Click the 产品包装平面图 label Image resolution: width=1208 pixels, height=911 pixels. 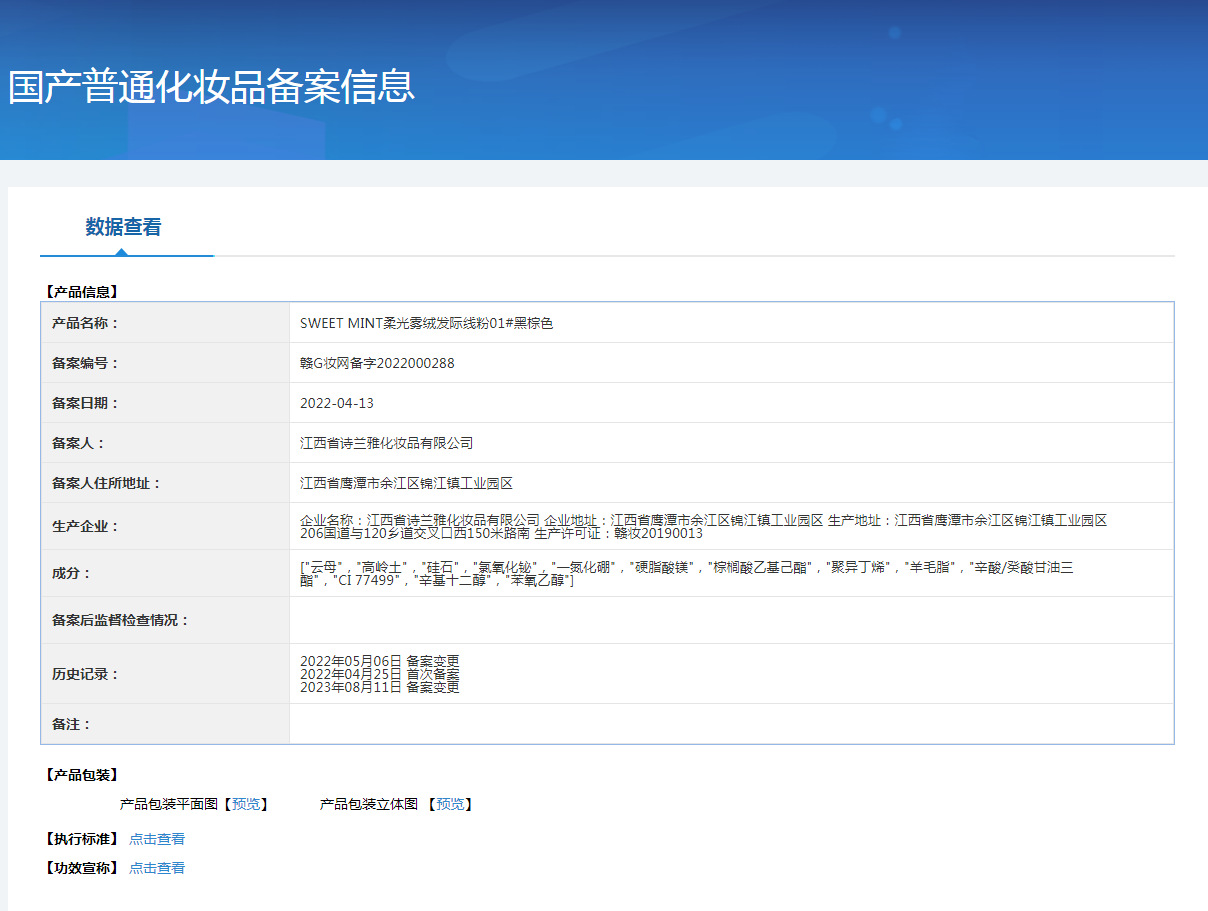tap(169, 804)
